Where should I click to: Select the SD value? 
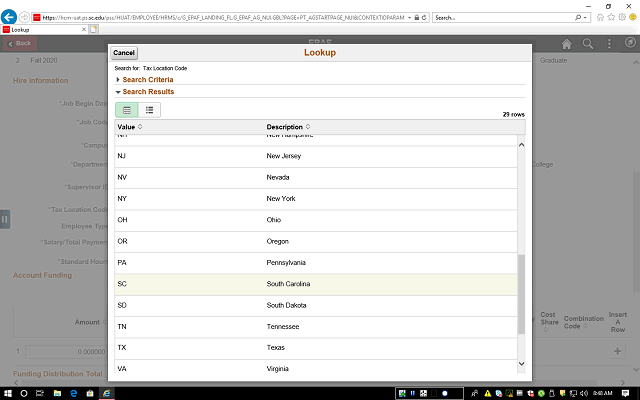pos(122,305)
